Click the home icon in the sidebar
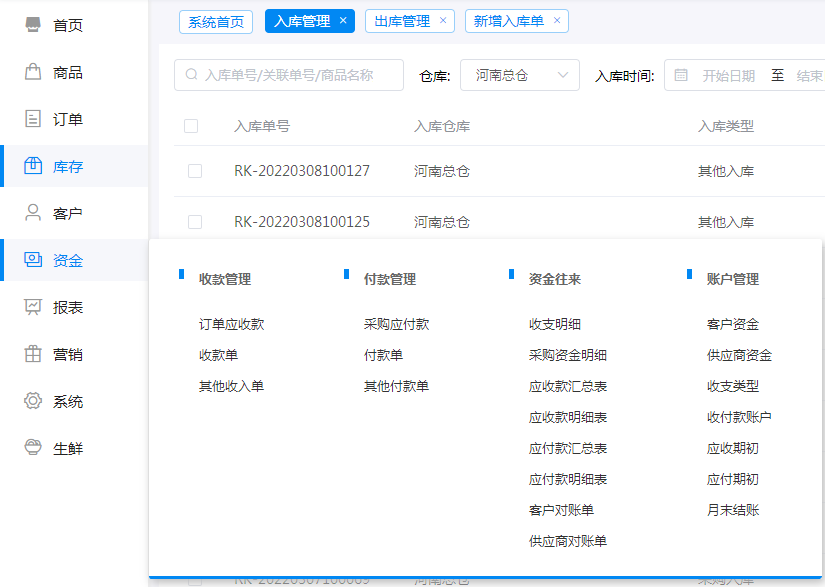825x587 pixels. [33, 25]
